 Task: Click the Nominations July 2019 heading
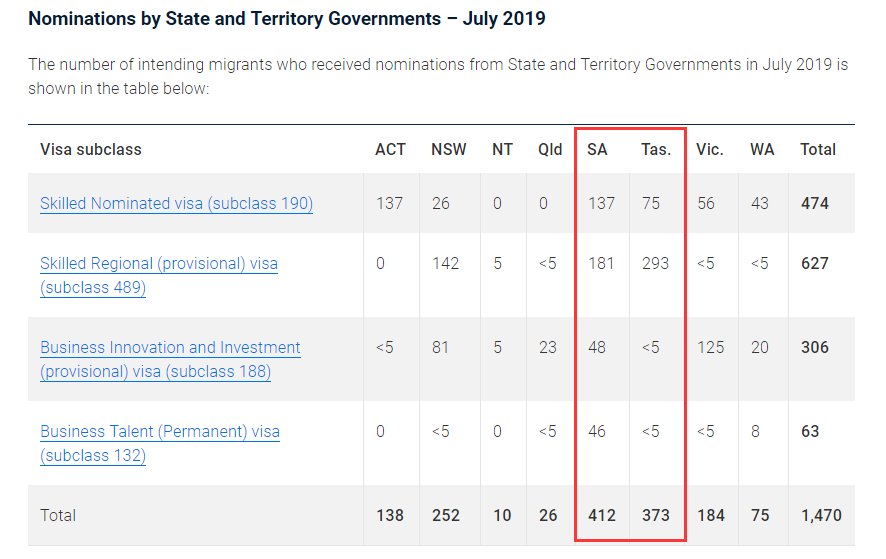click(287, 19)
